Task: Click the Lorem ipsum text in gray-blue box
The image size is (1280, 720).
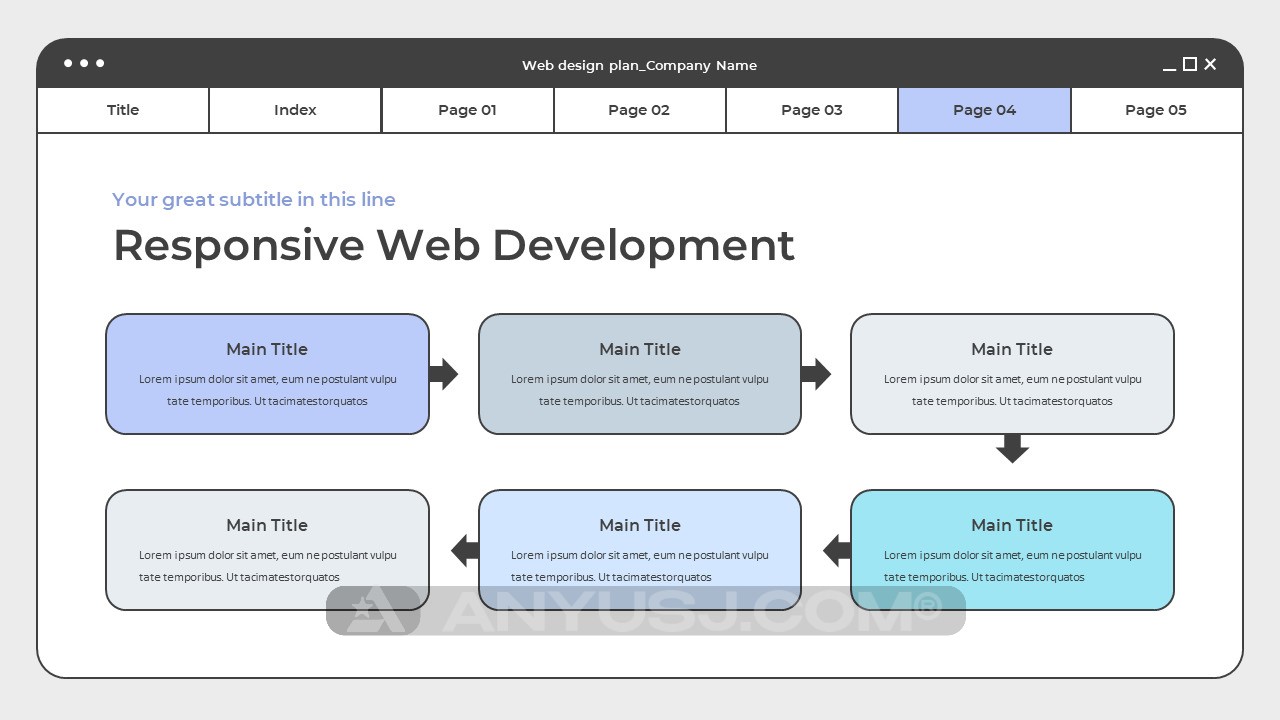Action: click(x=640, y=390)
